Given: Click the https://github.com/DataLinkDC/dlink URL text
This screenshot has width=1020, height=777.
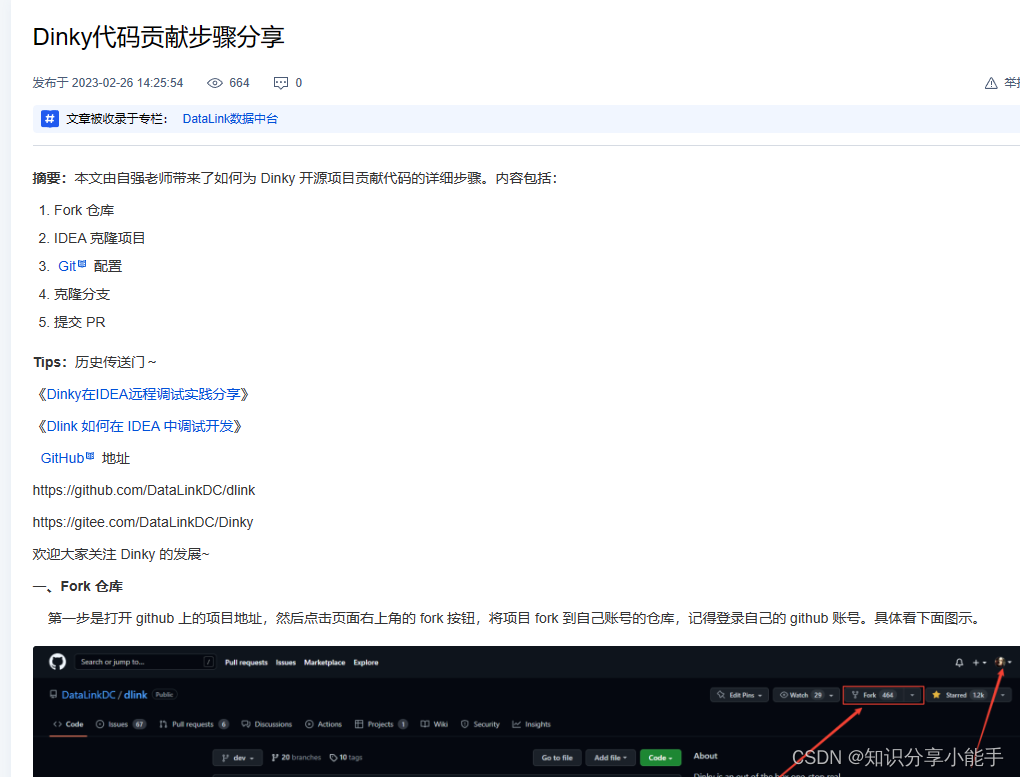Looking at the screenshot, I should click(144, 490).
